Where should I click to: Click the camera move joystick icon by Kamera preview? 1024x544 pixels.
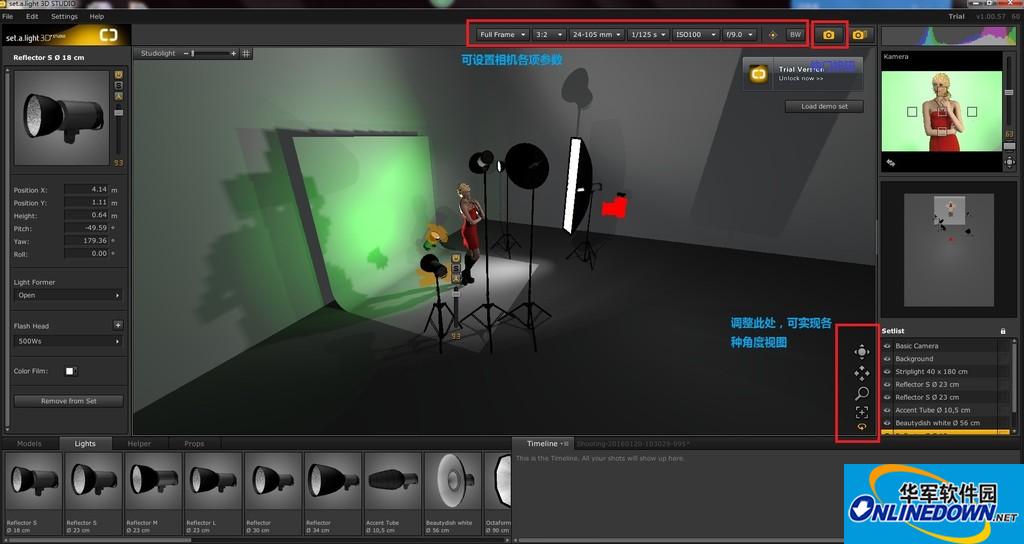pos(1010,161)
